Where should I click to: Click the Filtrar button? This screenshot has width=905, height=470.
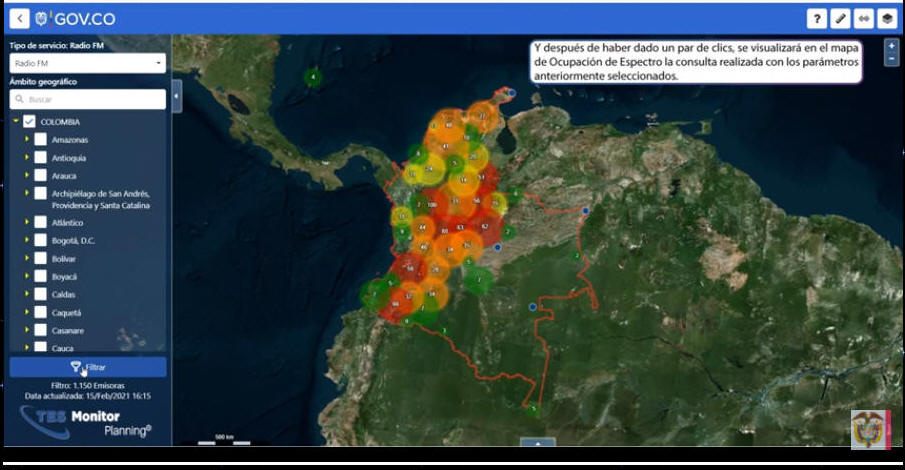coord(87,367)
